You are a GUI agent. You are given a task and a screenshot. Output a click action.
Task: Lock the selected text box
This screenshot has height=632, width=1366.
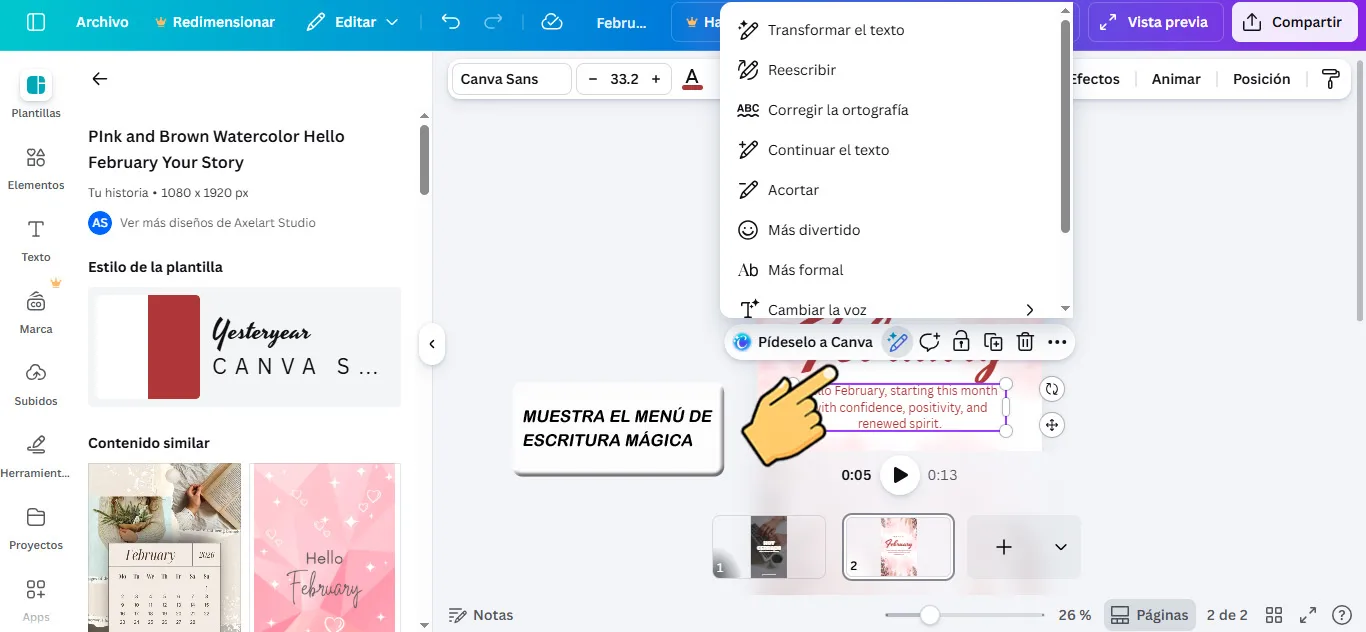pyautogui.click(x=961, y=341)
